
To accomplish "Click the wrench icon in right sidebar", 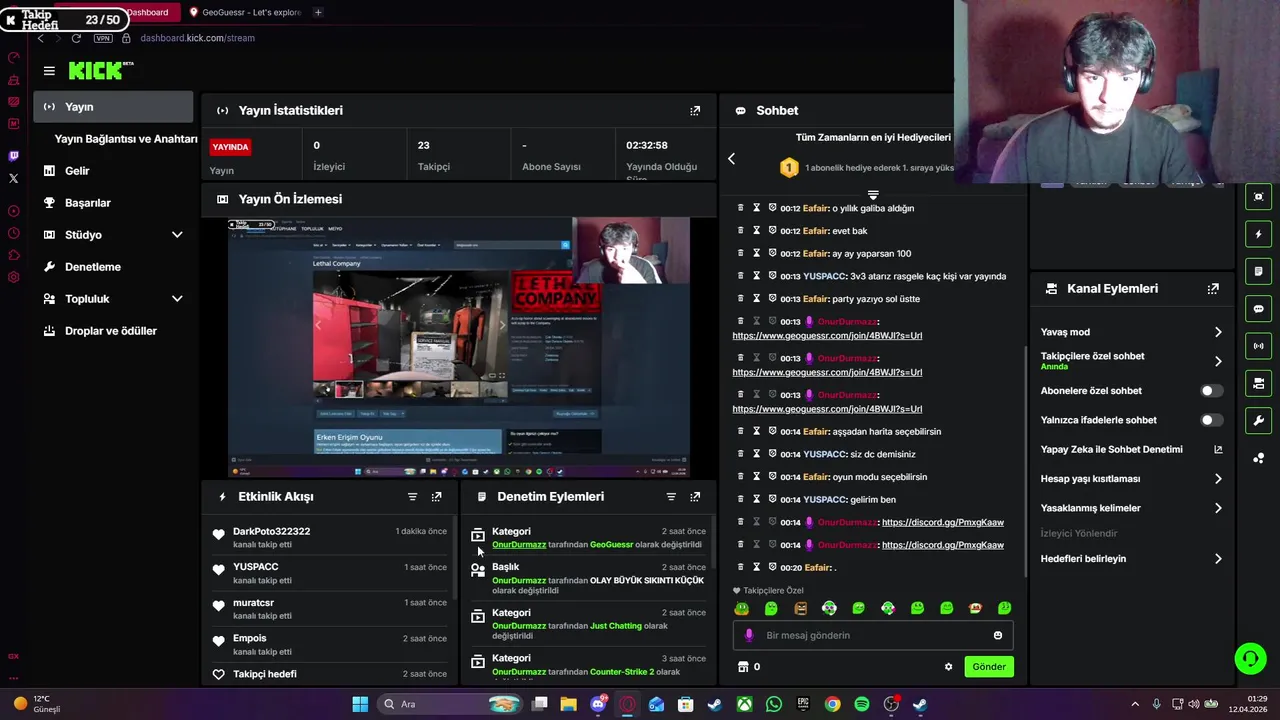I will 1259,421.
